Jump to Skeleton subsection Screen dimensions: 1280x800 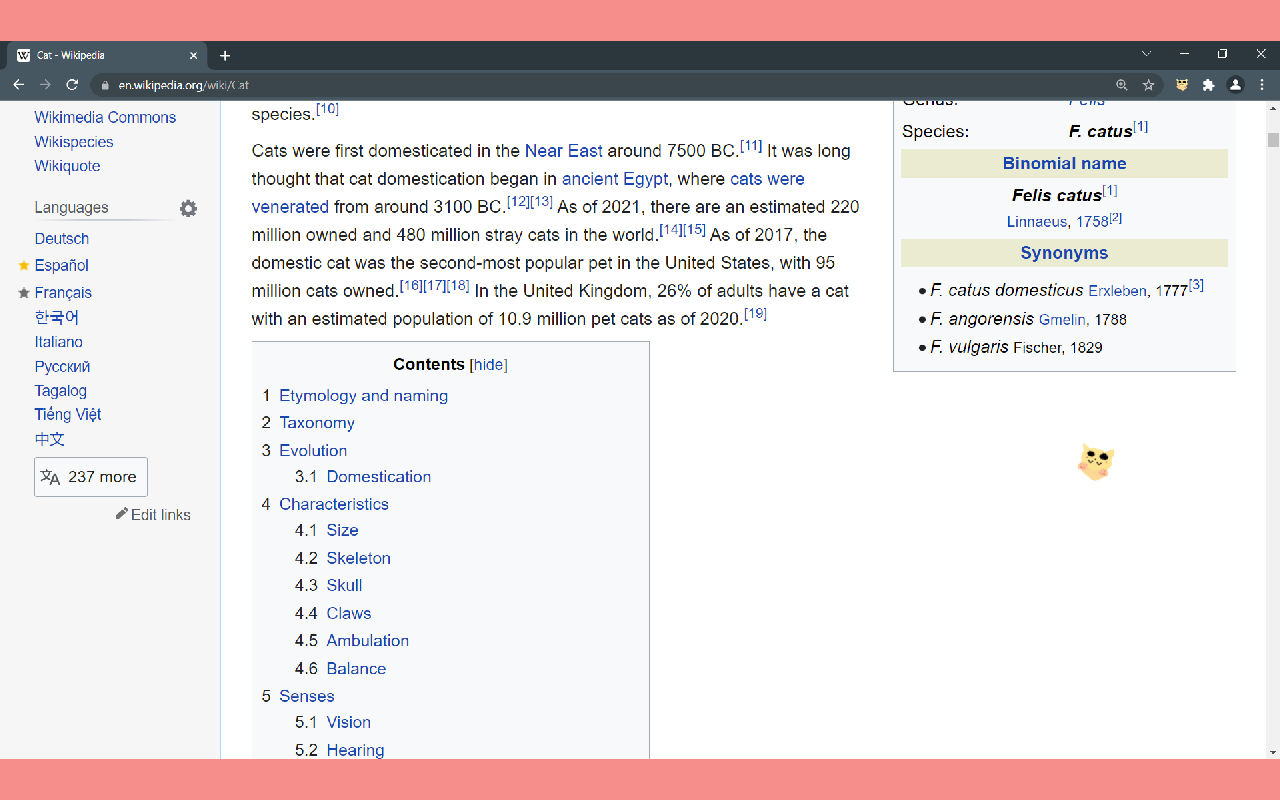tap(359, 559)
